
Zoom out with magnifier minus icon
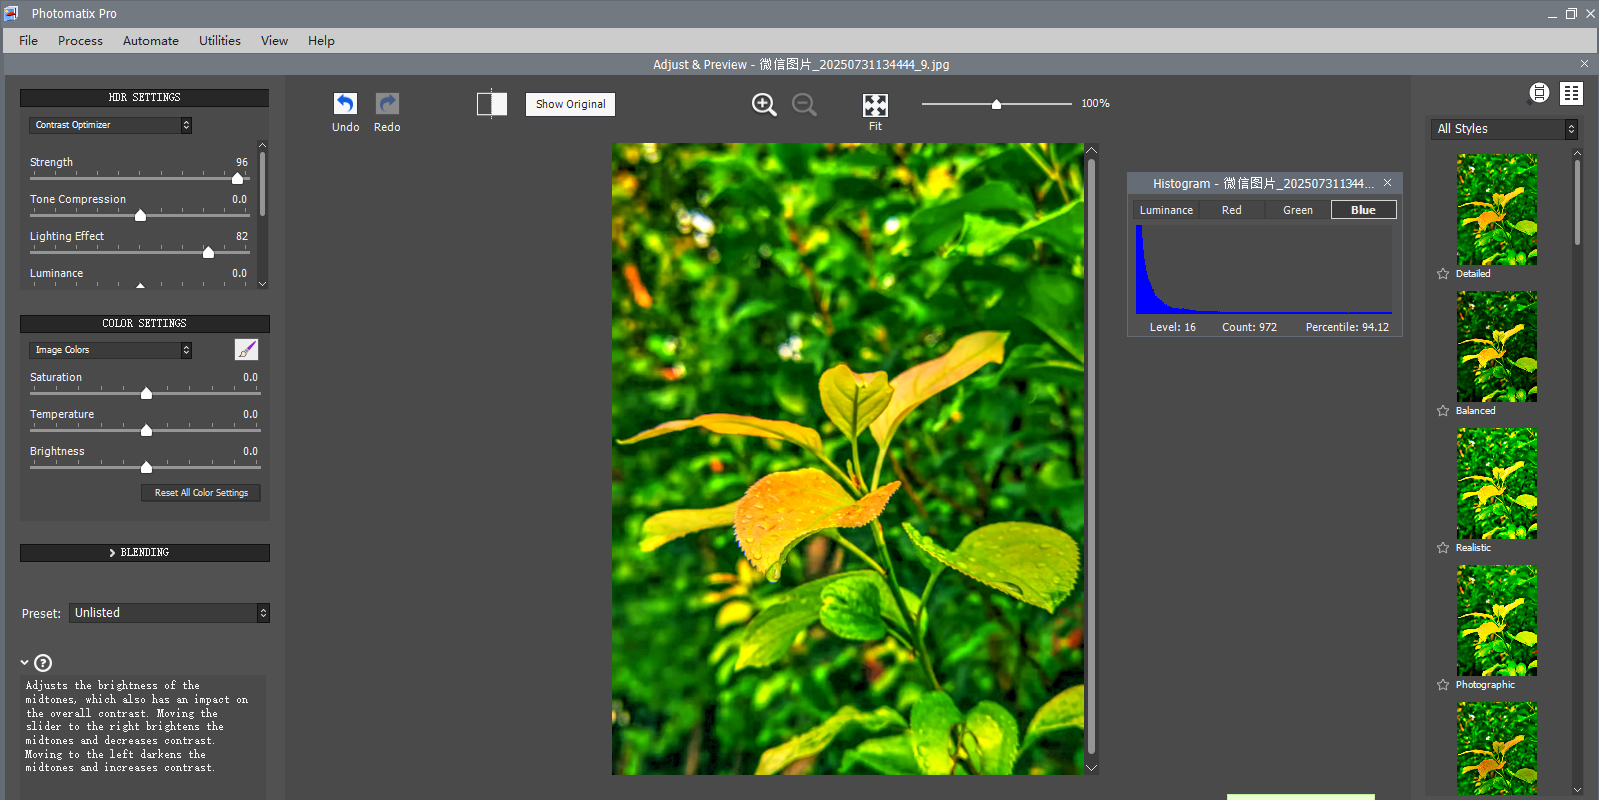[804, 105]
